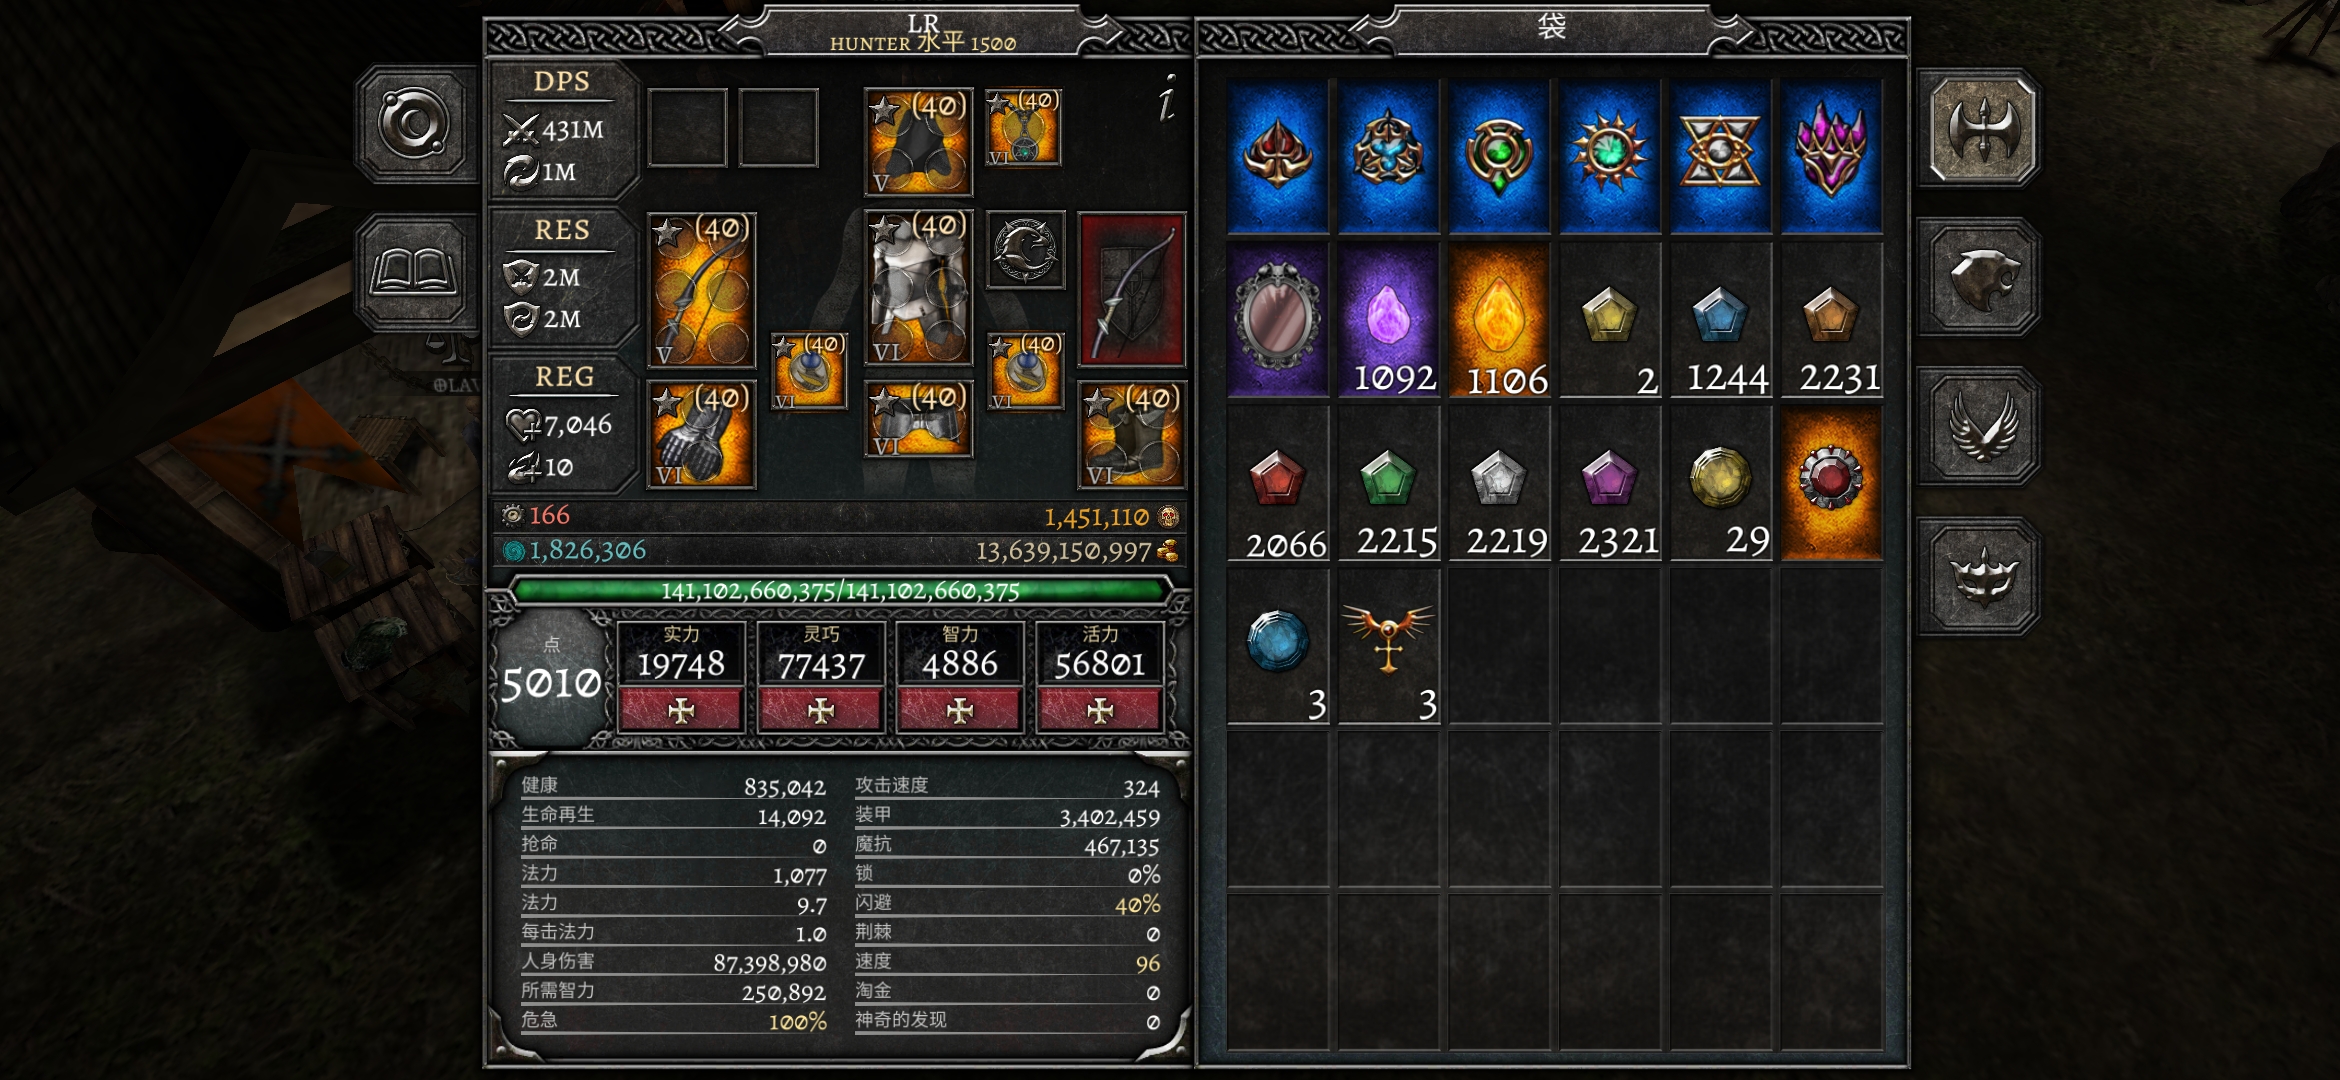Click the ring orb button above spellbook
Viewport: 2340px width, 1080px height.
click(414, 124)
